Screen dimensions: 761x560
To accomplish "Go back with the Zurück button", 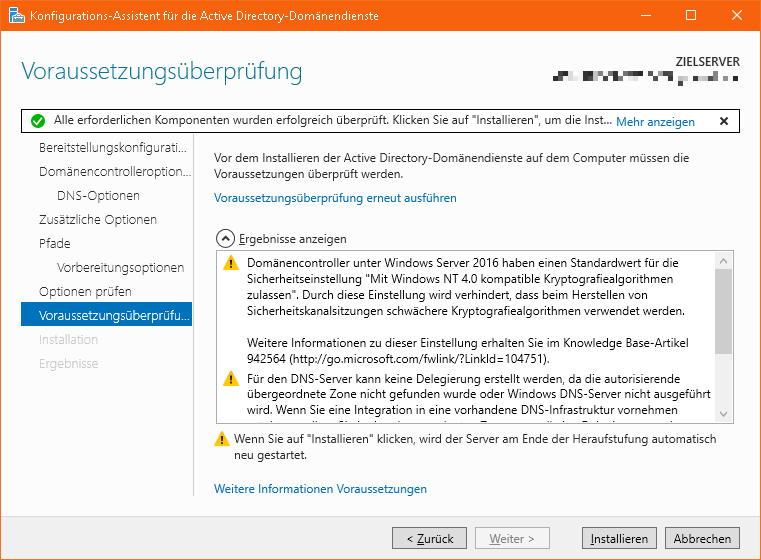I will (x=430, y=539).
